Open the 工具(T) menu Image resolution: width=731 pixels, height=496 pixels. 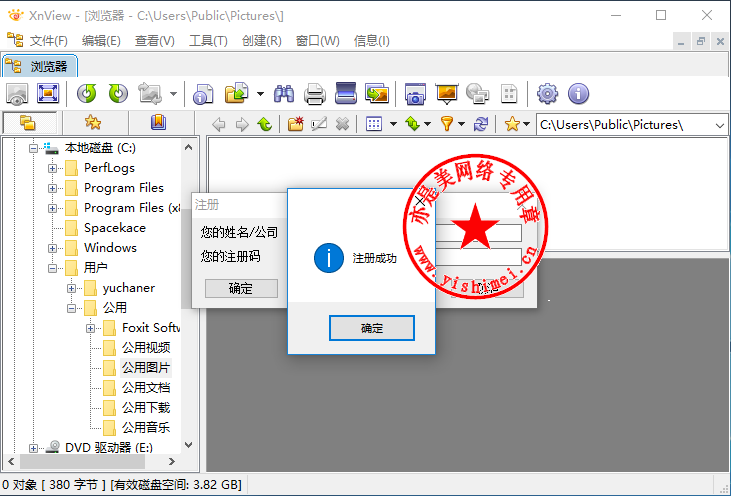pos(208,41)
